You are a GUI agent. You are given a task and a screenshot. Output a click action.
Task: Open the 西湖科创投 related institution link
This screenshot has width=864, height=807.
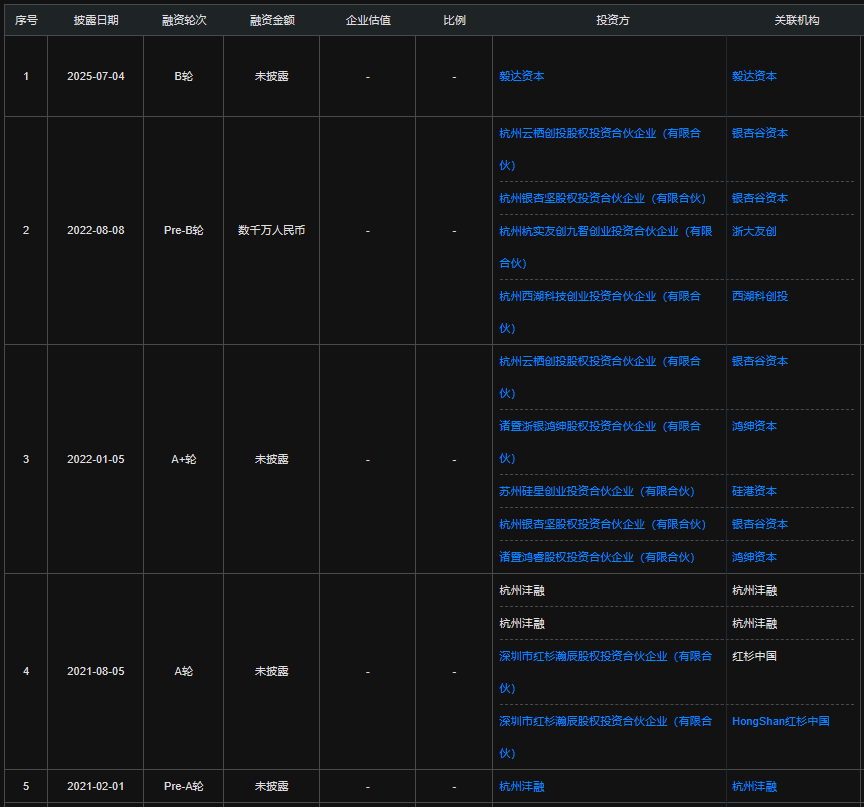759,296
